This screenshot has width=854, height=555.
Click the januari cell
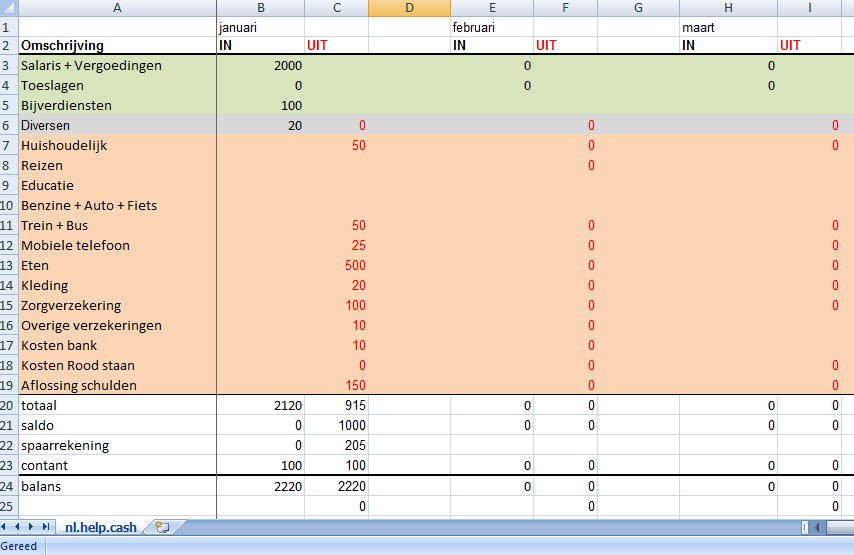tap(260, 27)
